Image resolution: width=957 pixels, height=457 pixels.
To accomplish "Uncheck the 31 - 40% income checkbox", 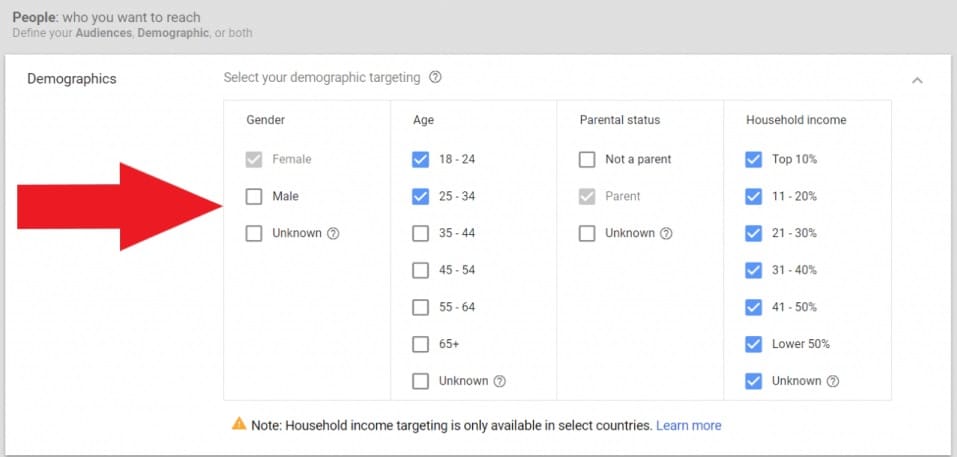I will coord(754,270).
